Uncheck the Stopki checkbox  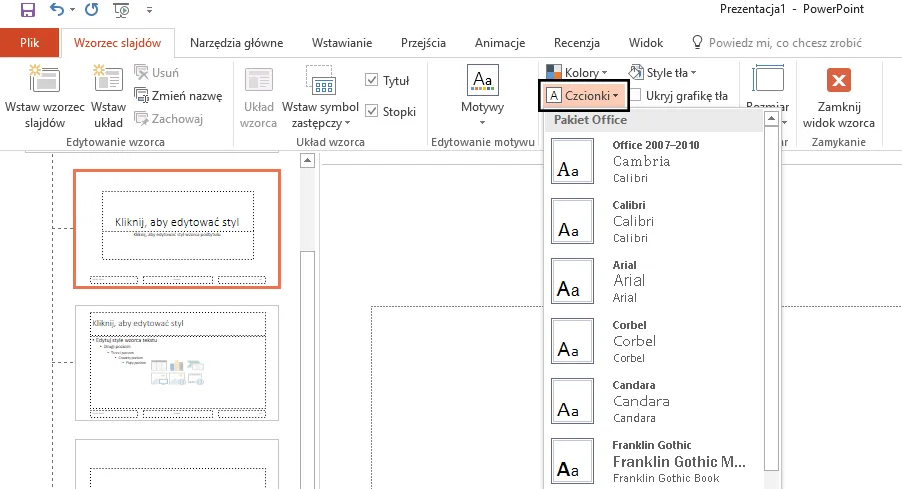372,111
